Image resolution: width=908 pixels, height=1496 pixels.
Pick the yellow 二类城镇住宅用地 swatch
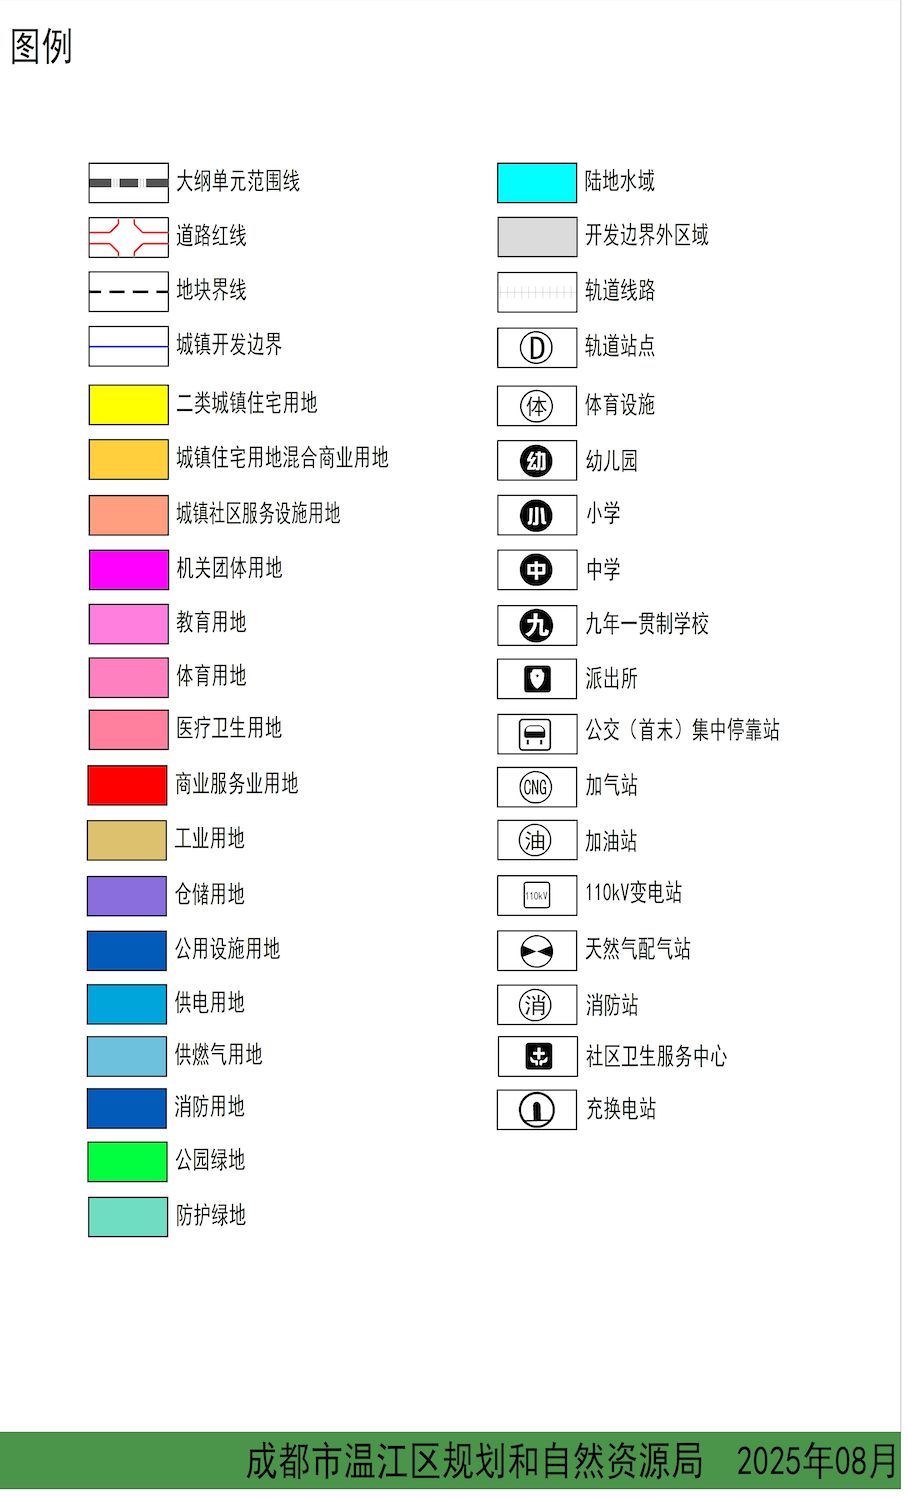point(128,405)
